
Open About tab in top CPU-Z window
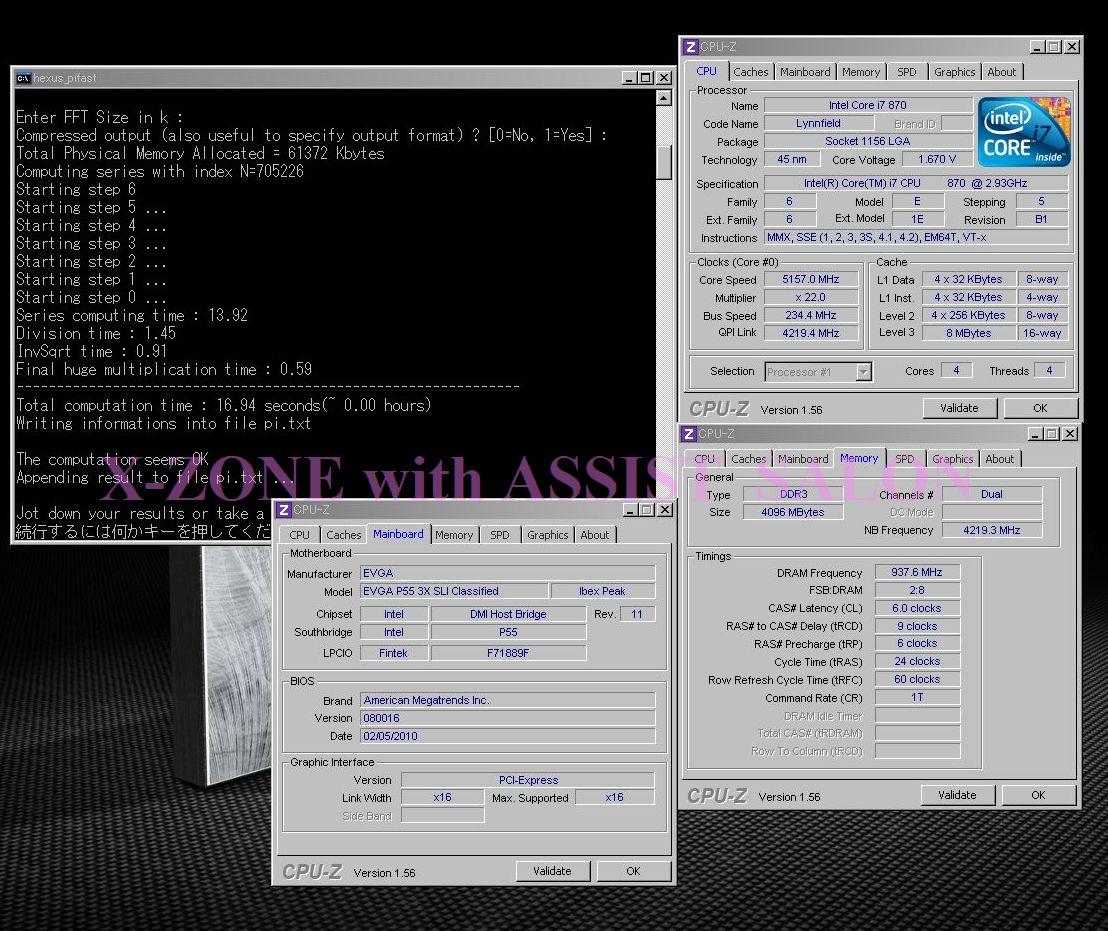tap(1001, 72)
